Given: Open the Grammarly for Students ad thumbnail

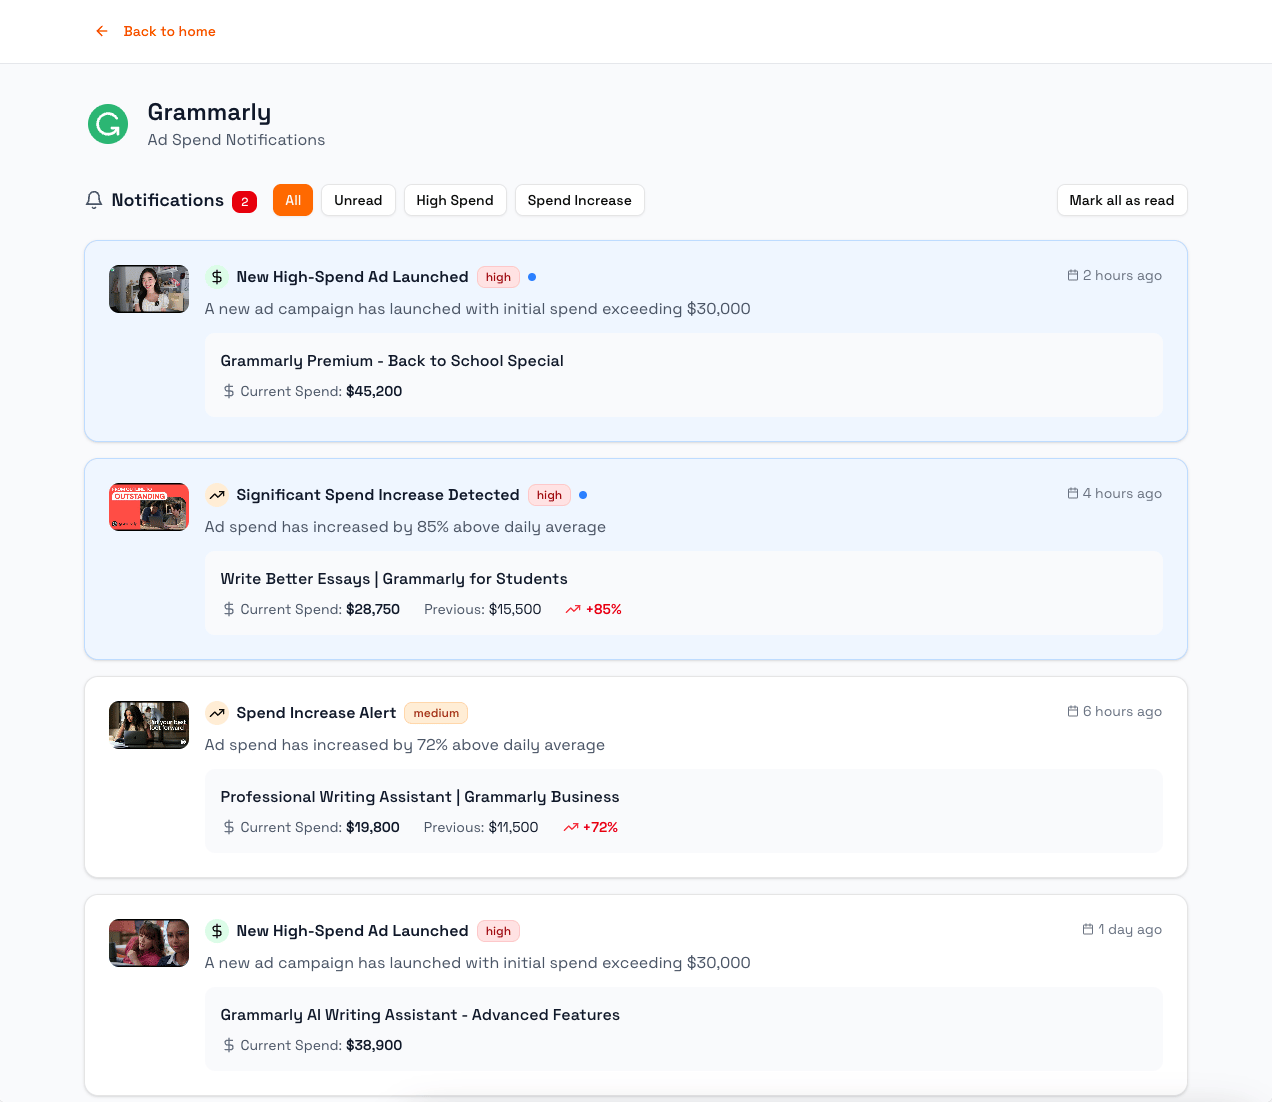Looking at the screenshot, I should (x=149, y=507).
